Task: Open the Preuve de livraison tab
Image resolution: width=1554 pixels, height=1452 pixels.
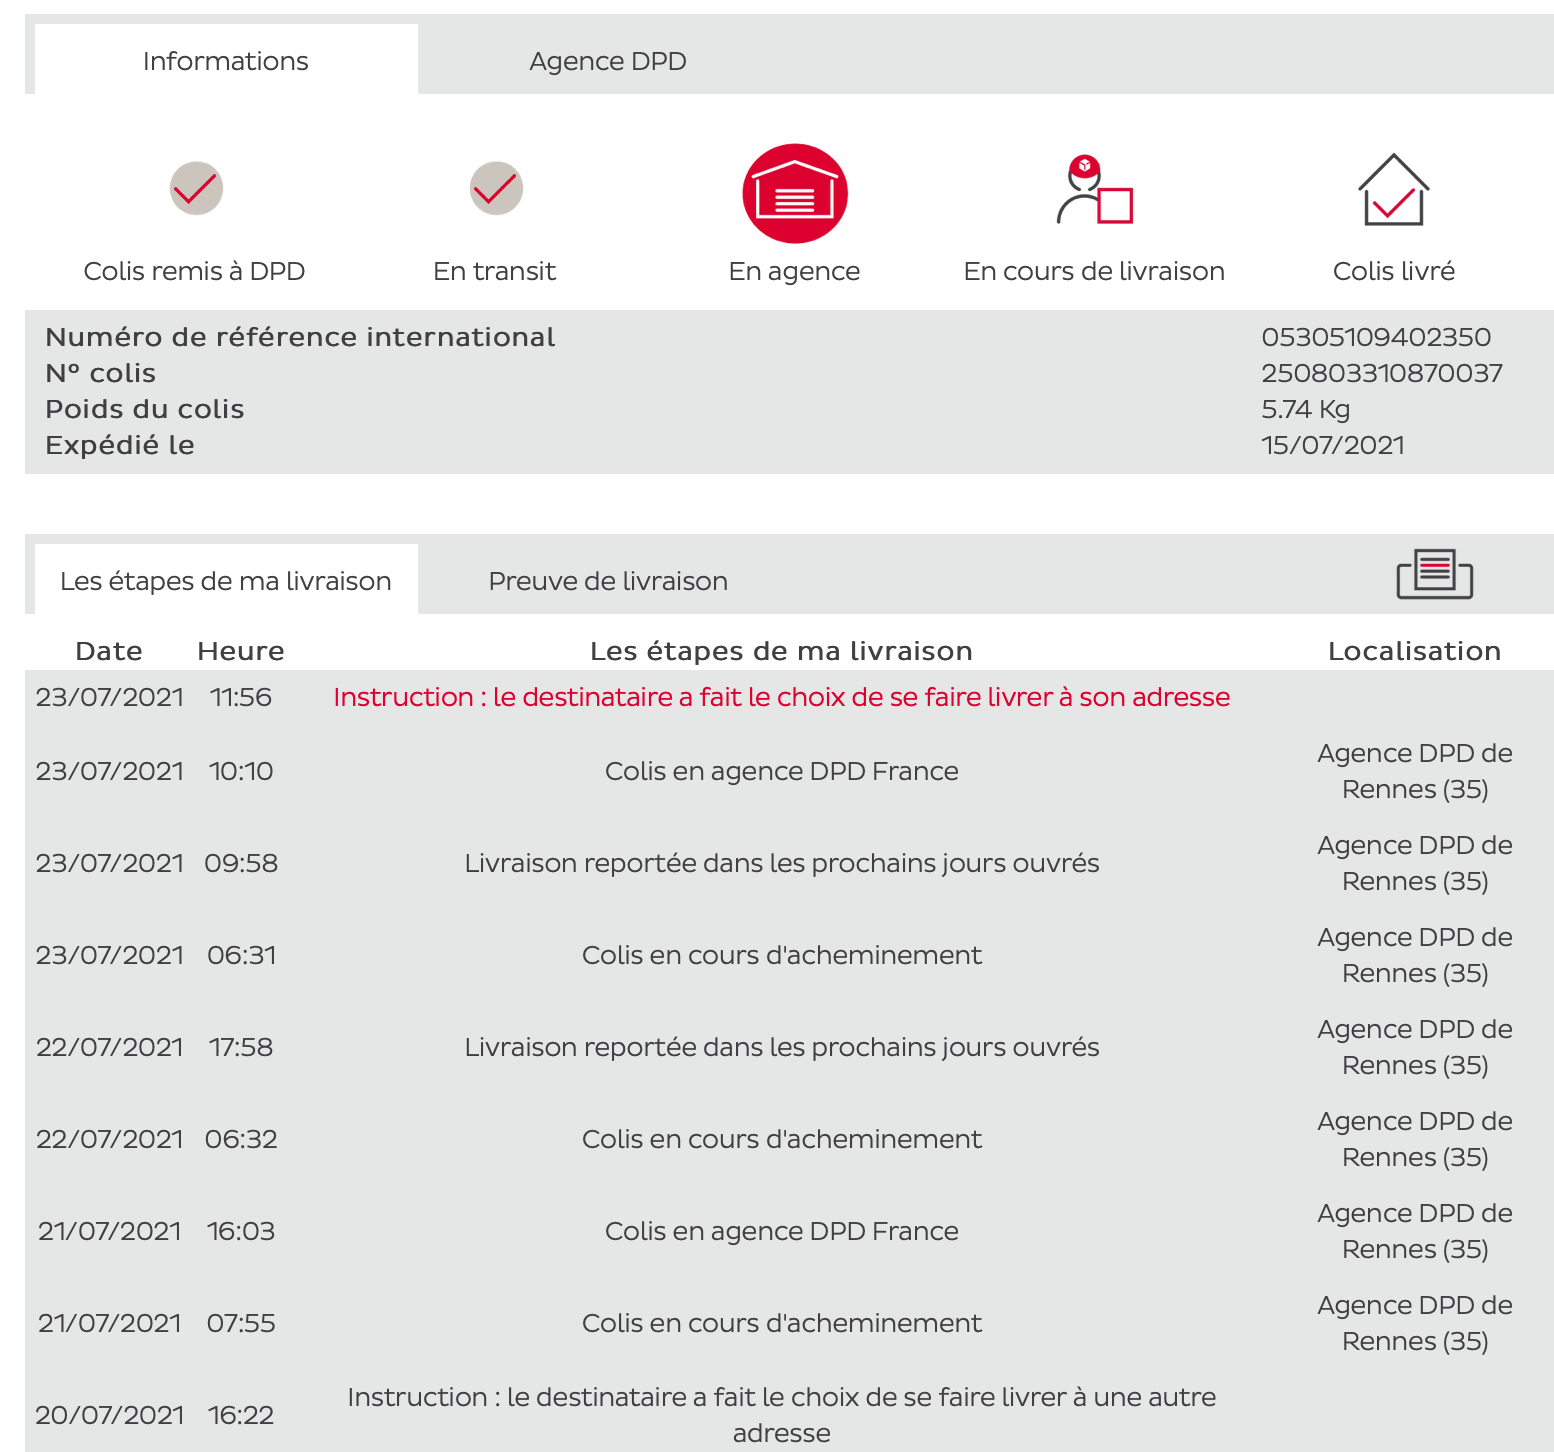Action: (608, 580)
